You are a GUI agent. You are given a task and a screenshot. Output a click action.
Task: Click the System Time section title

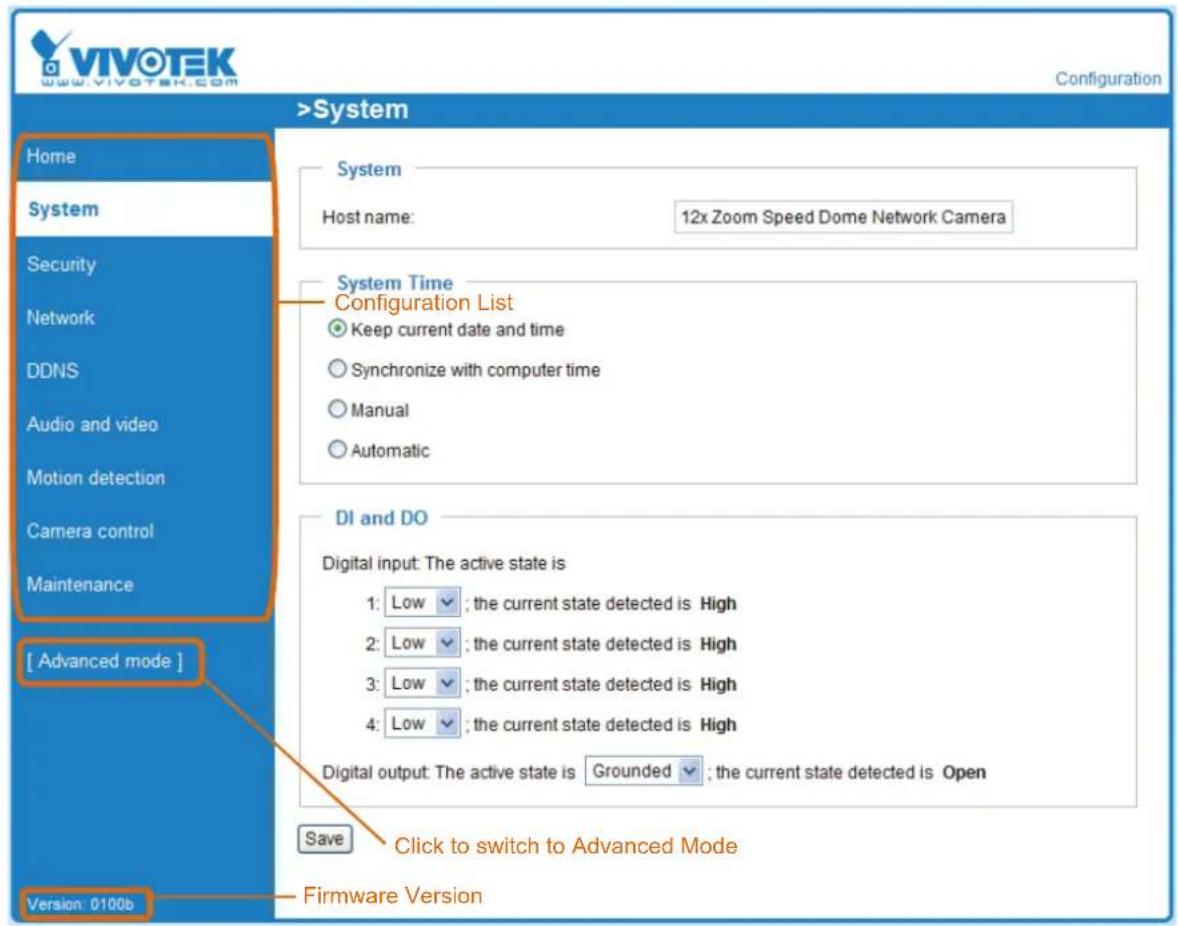click(x=395, y=283)
